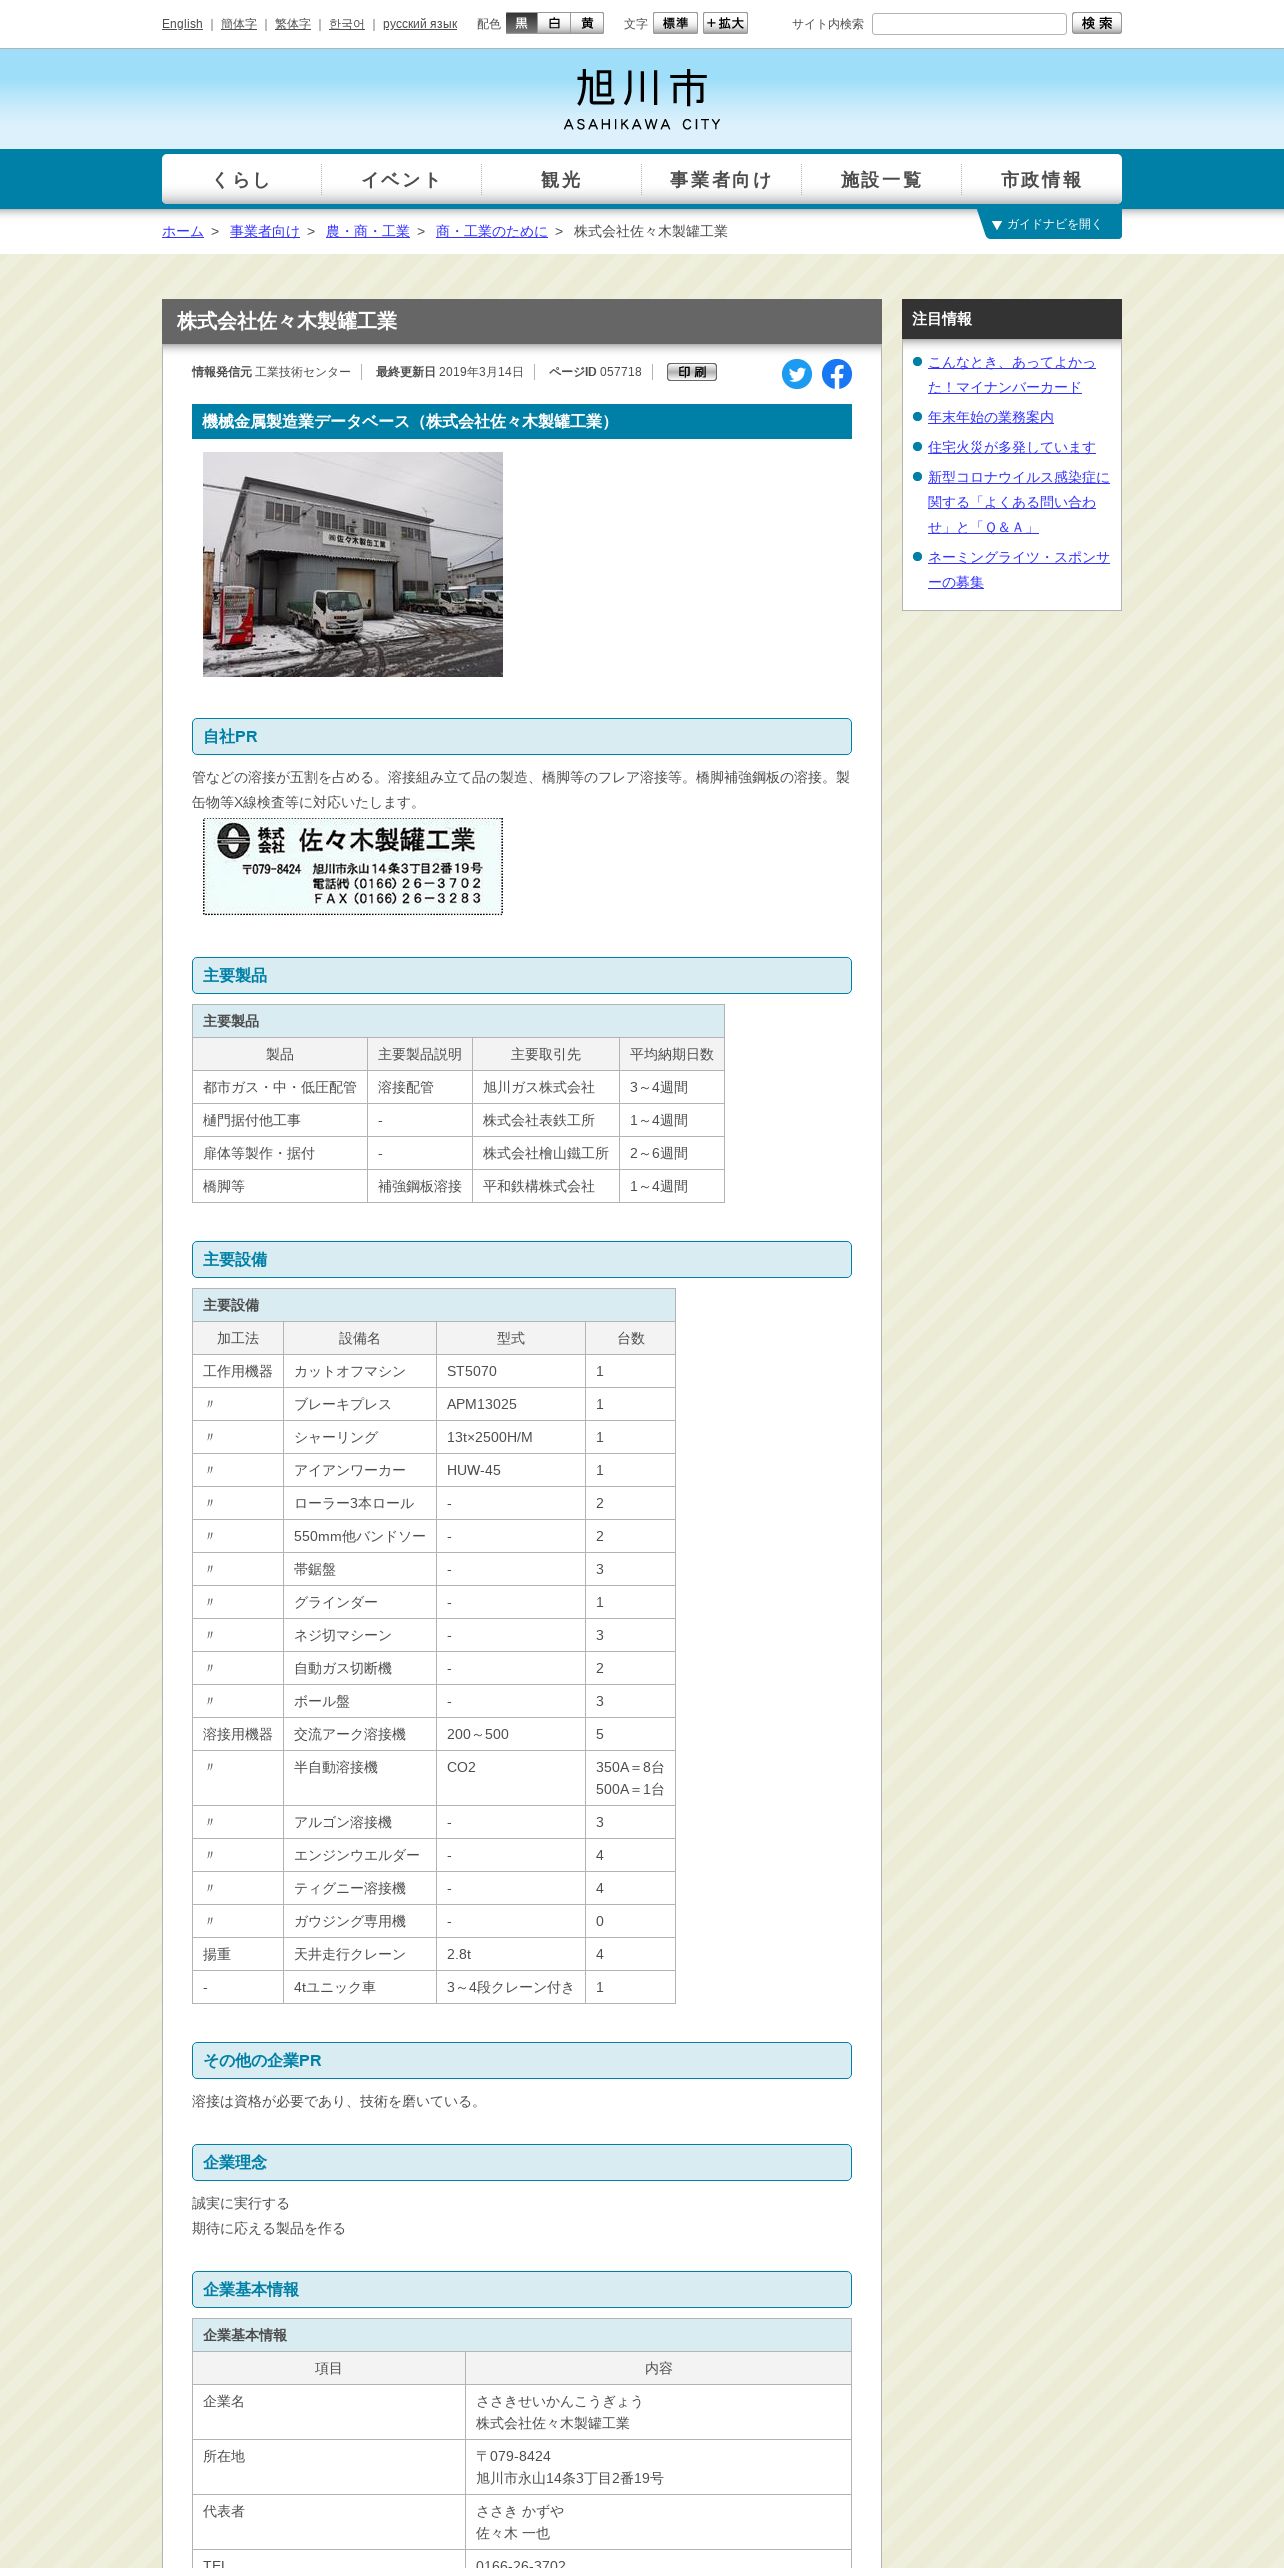Expand ガイドナビを開く panel
Image resolution: width=1284 pixels, height=2568 pixels.
click(1049, 224)
